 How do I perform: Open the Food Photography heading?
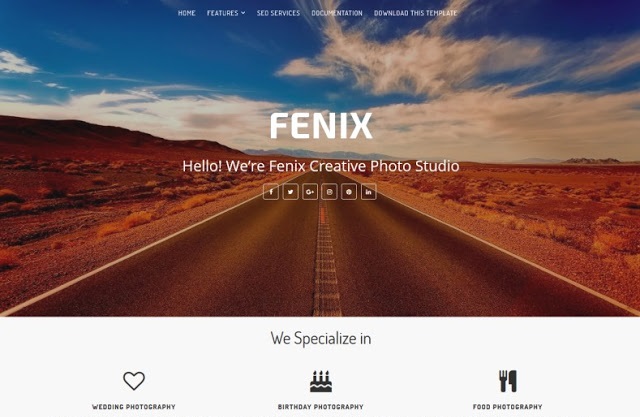point(508,407)
